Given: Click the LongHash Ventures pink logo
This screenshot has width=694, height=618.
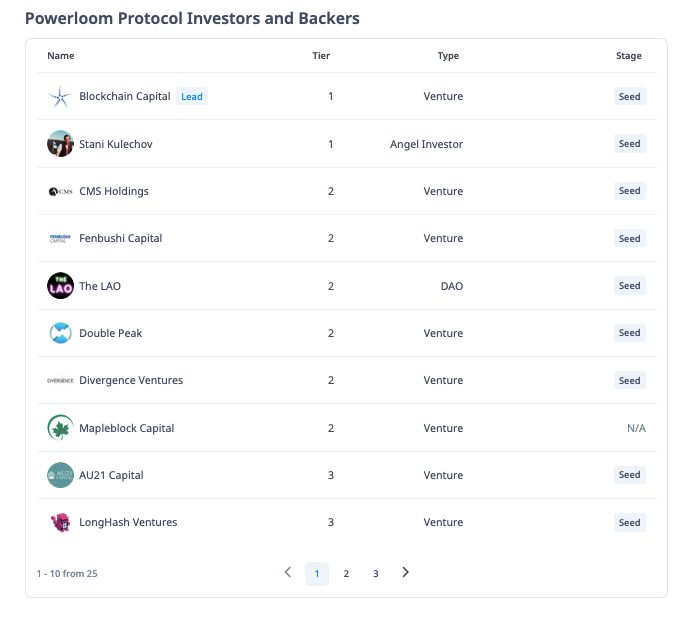Looking at the screenshot, I should [60, 522].
